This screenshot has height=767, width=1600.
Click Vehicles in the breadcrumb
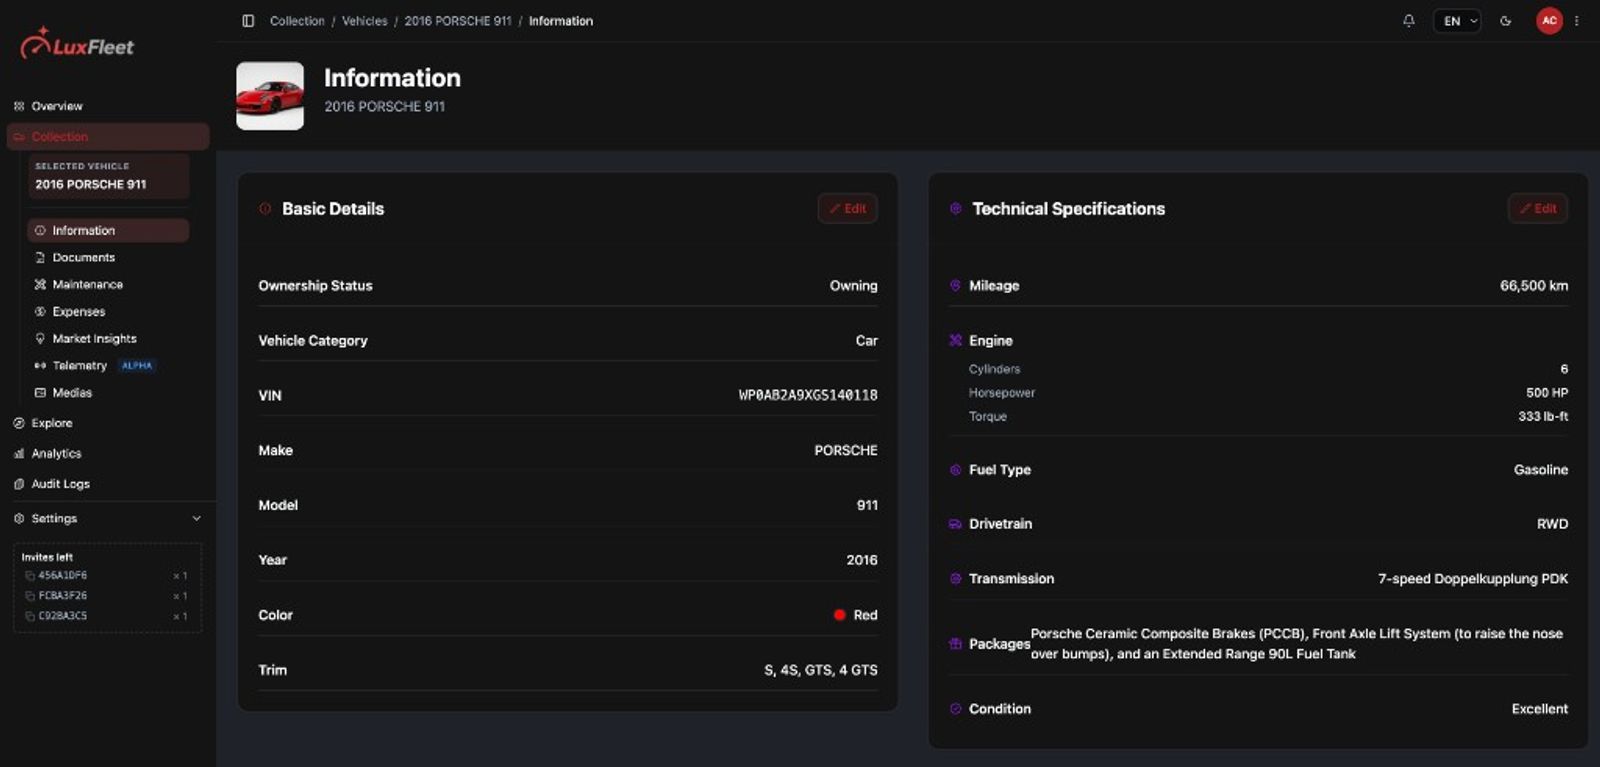(365, 21)
